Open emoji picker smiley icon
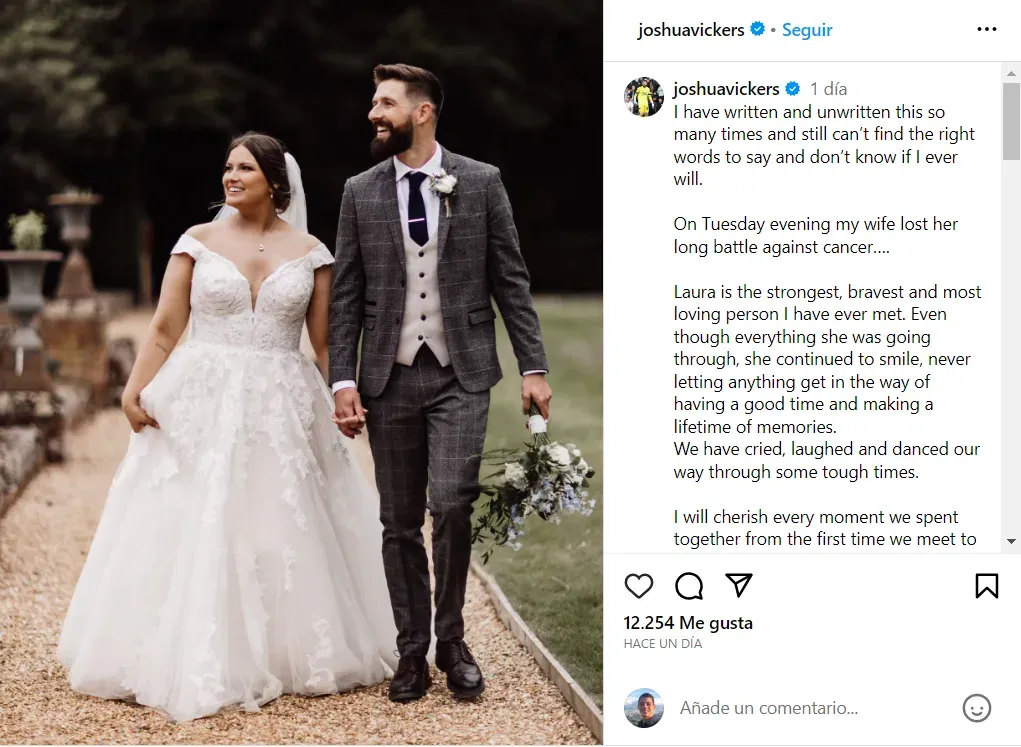This screenshot has width=1021, height=747. 976,708
